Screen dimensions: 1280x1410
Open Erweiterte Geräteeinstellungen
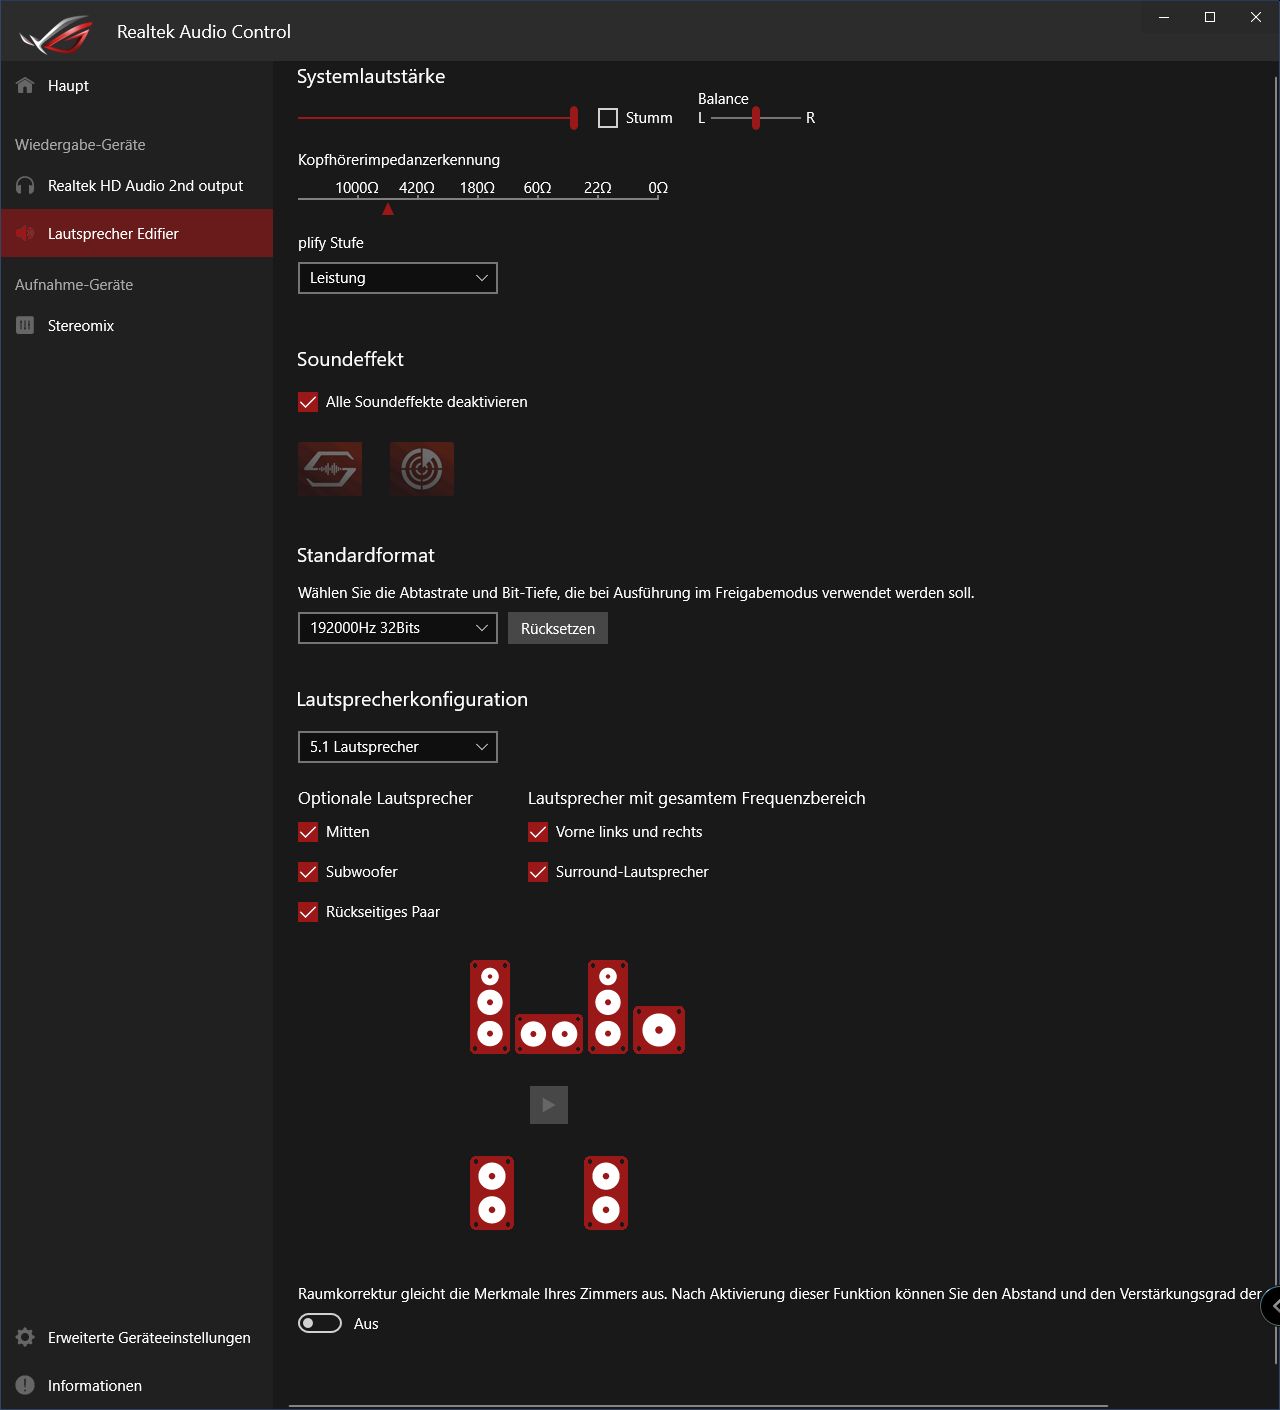coord(136,1338)
